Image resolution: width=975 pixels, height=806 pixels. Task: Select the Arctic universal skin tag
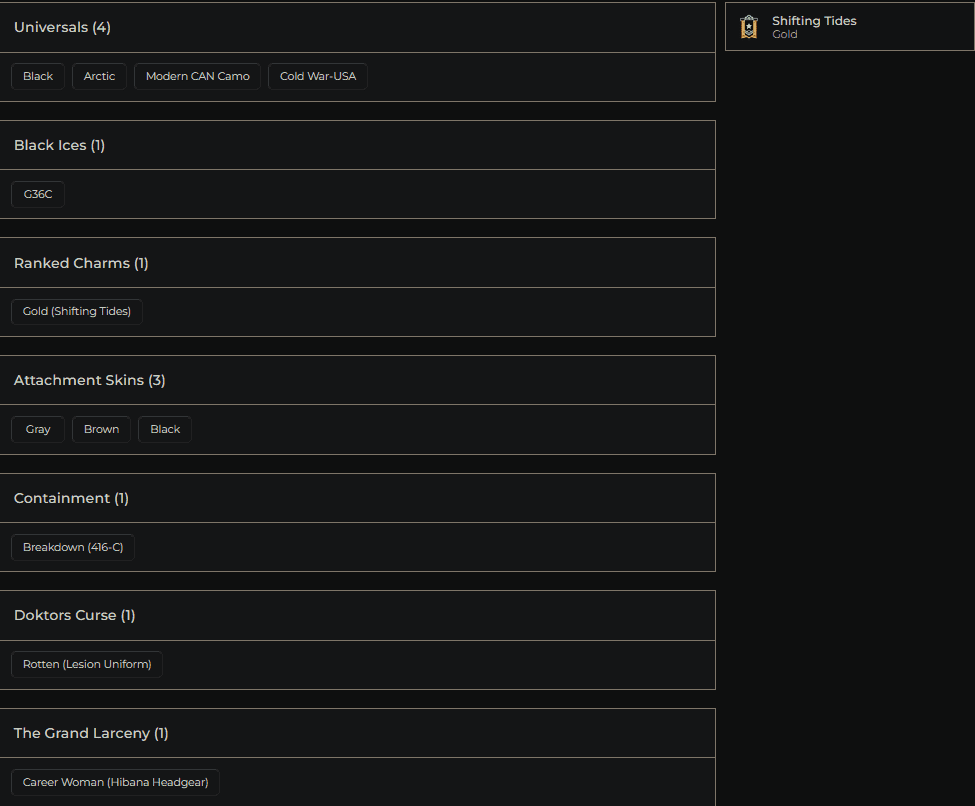(x=99, y=77)
